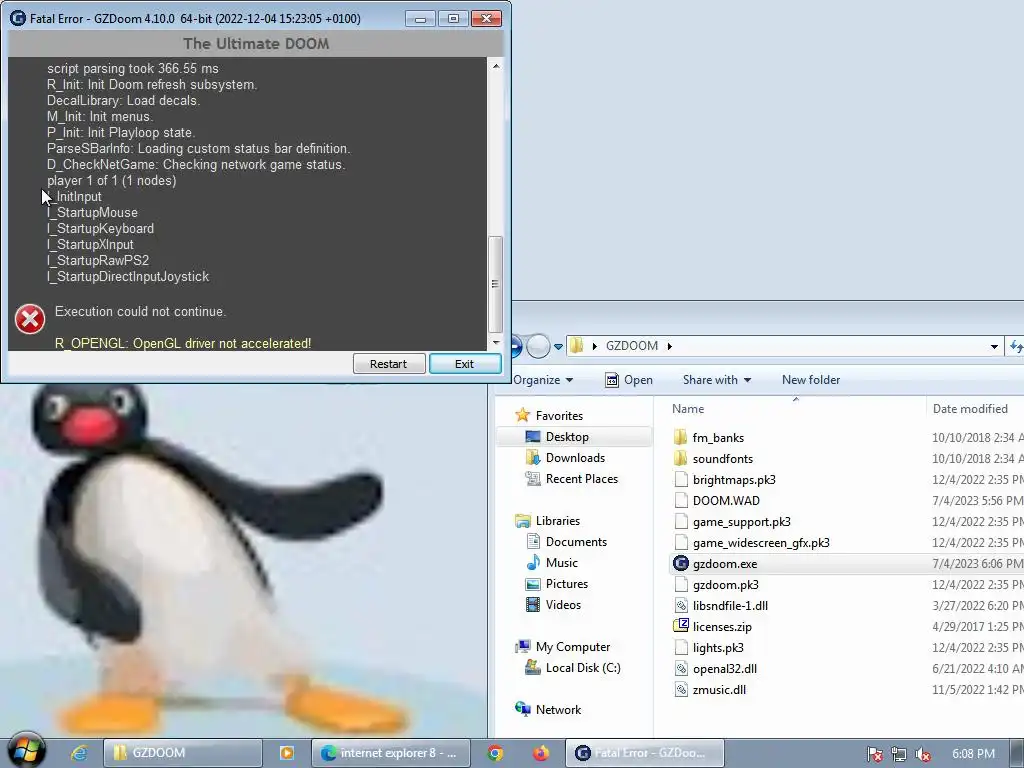Click the log scrollbar thumb

point(496,284)
